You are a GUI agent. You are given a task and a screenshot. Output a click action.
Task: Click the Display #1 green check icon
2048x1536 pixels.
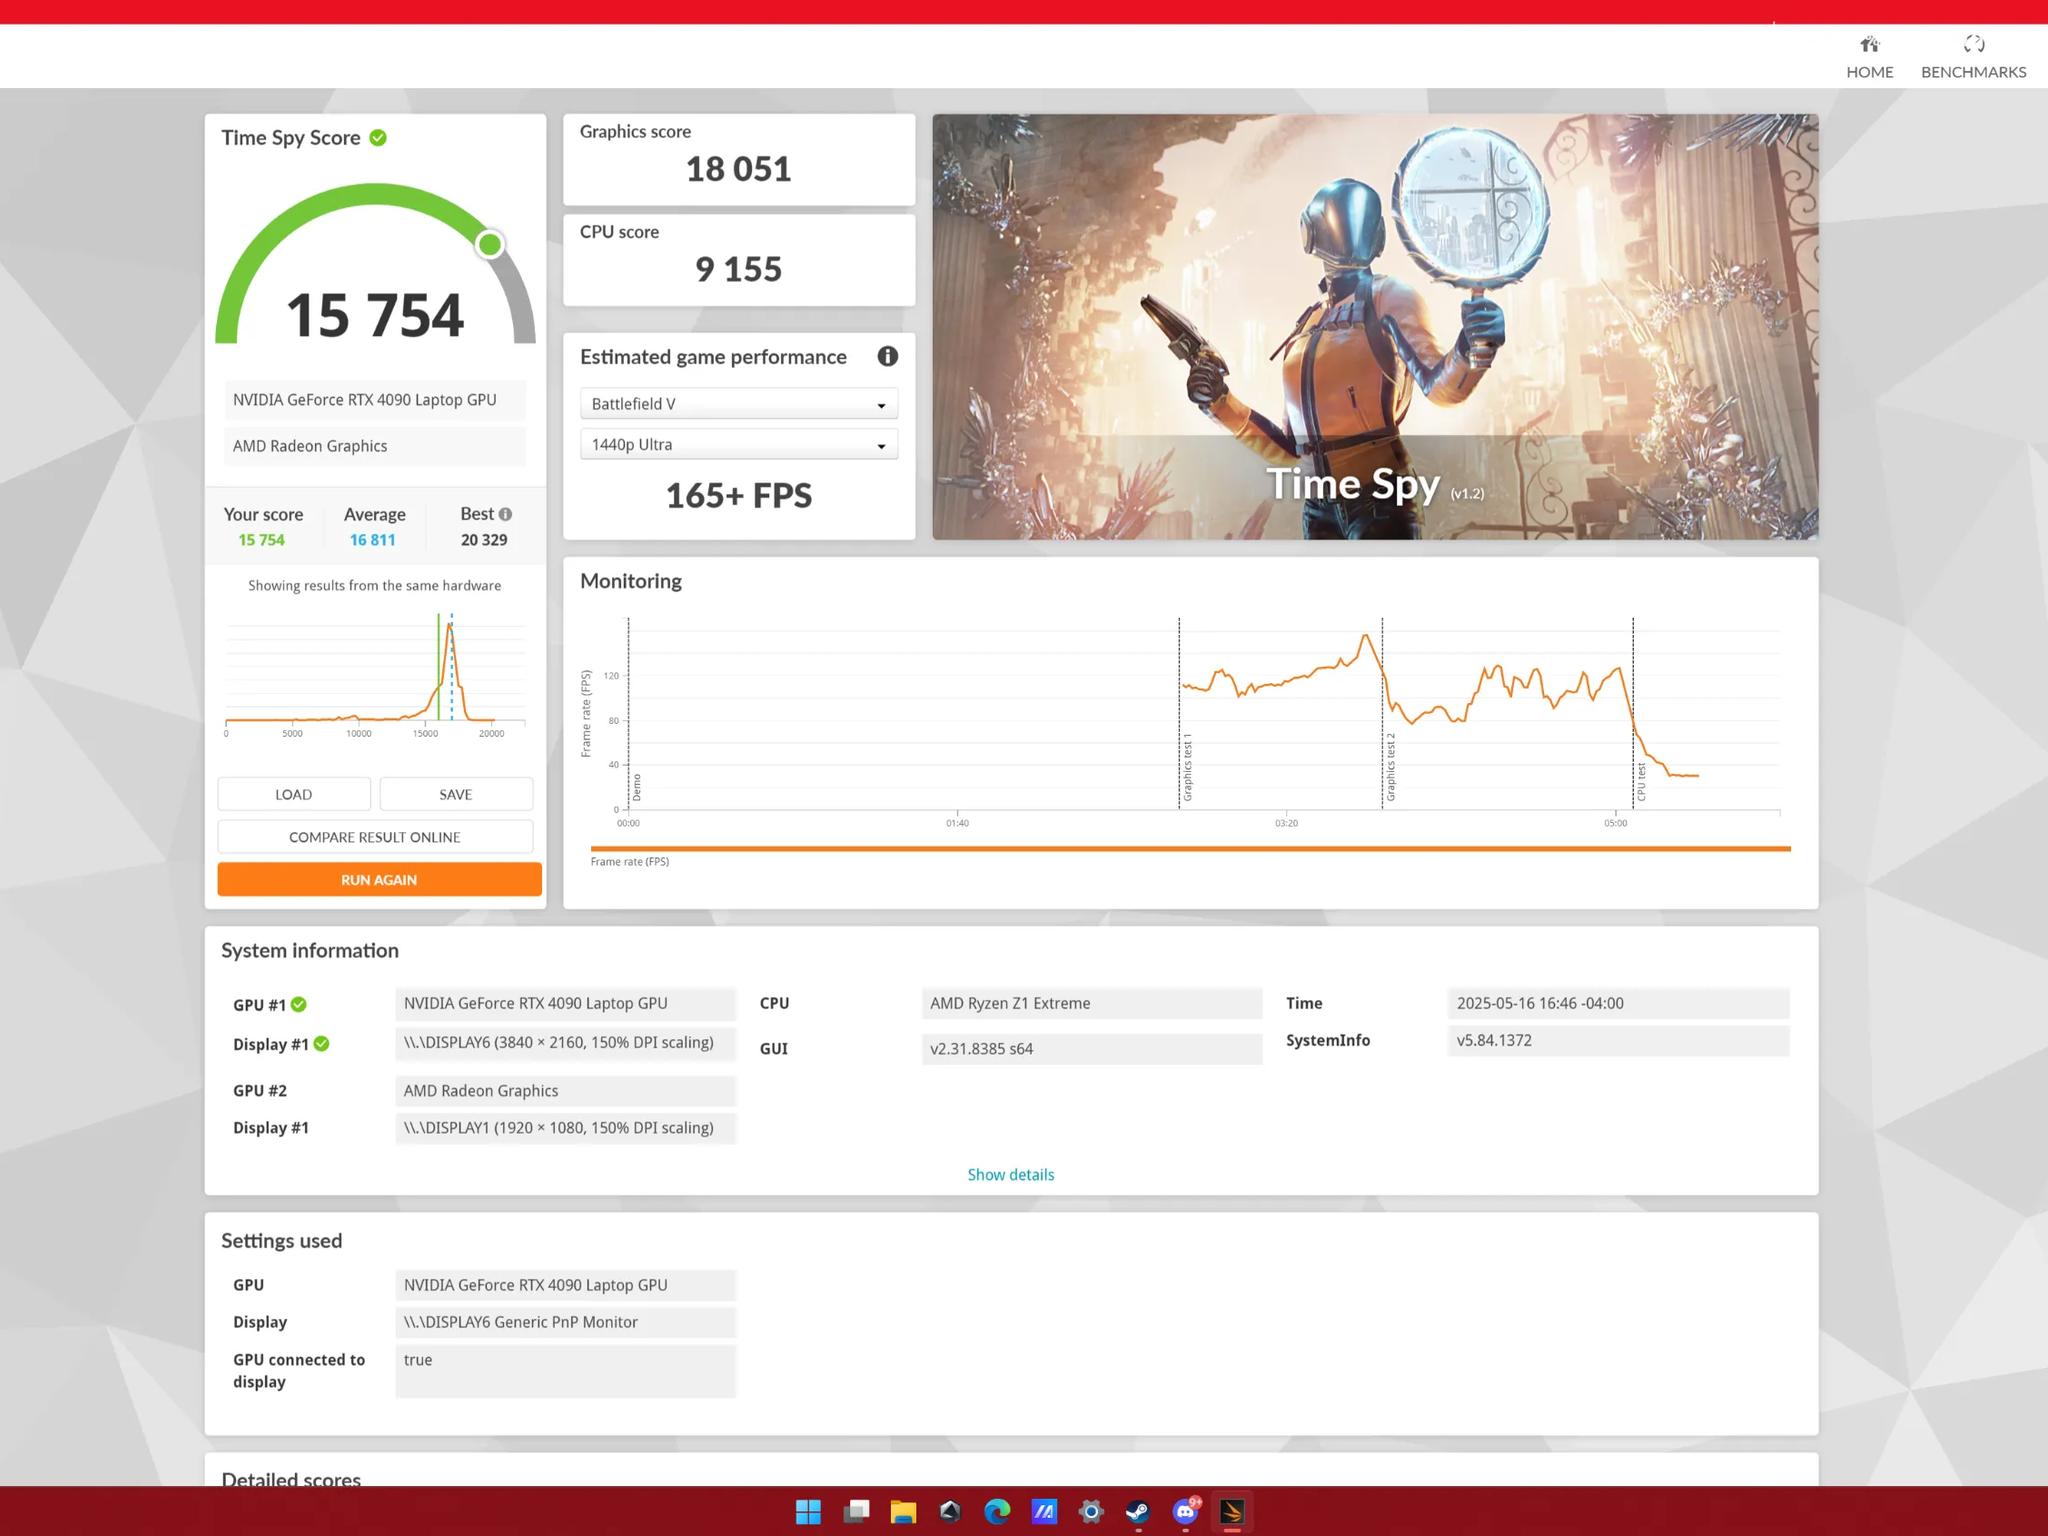point(321,1044)
